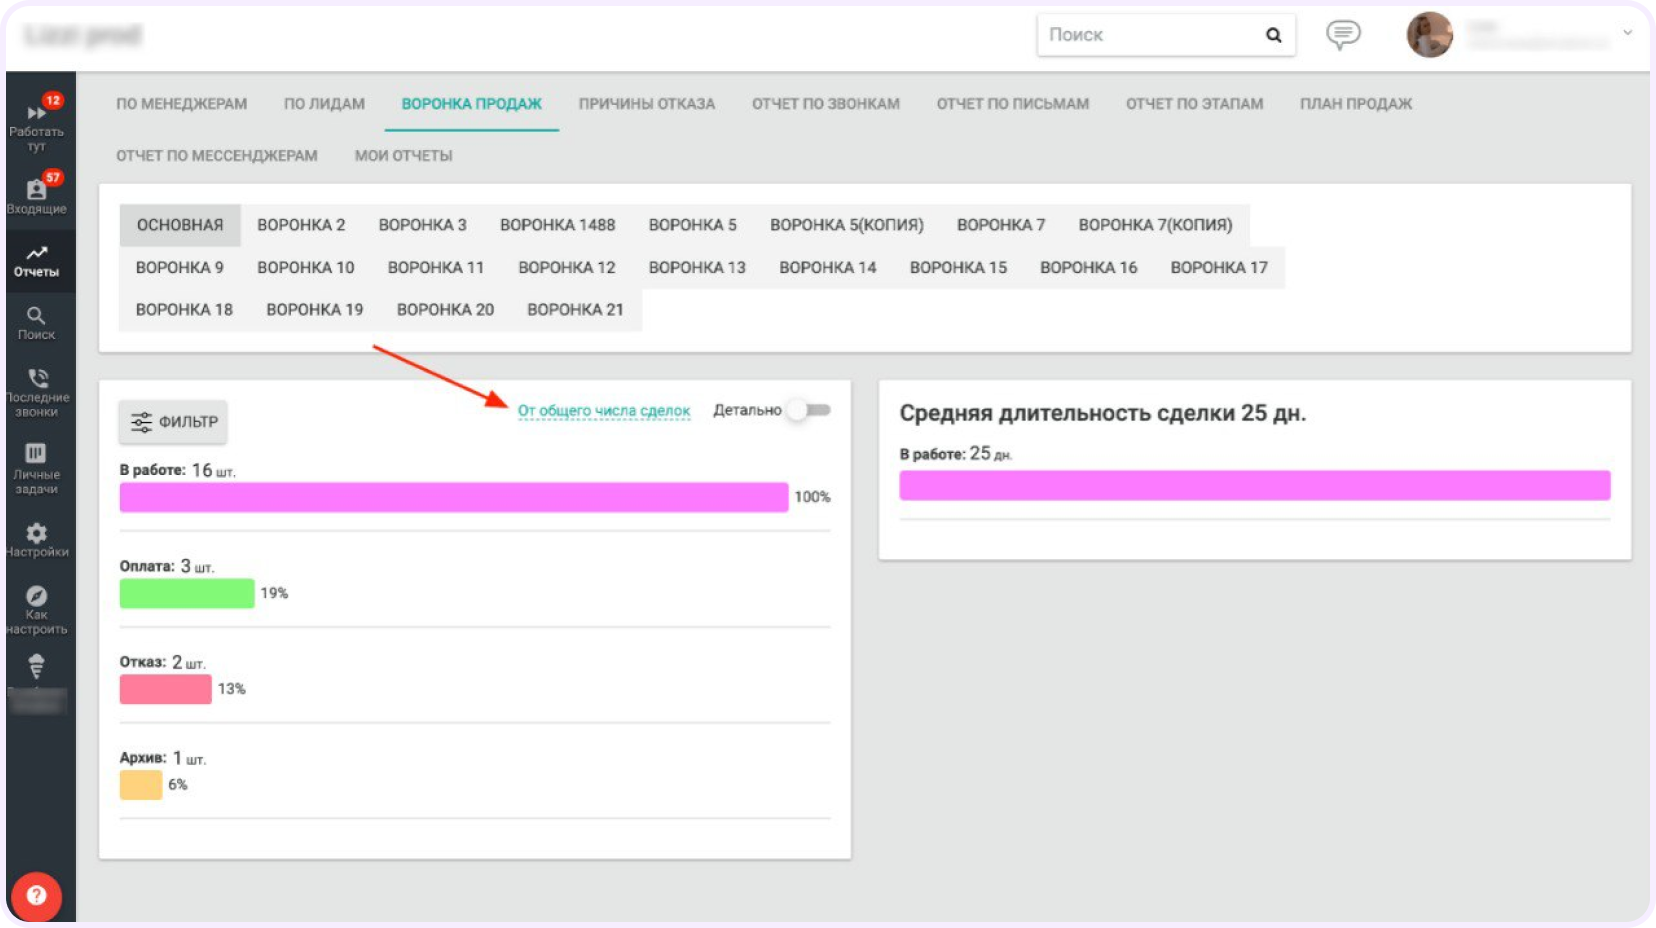Switch to 'По лидам' tab

(x=324, y=104)
